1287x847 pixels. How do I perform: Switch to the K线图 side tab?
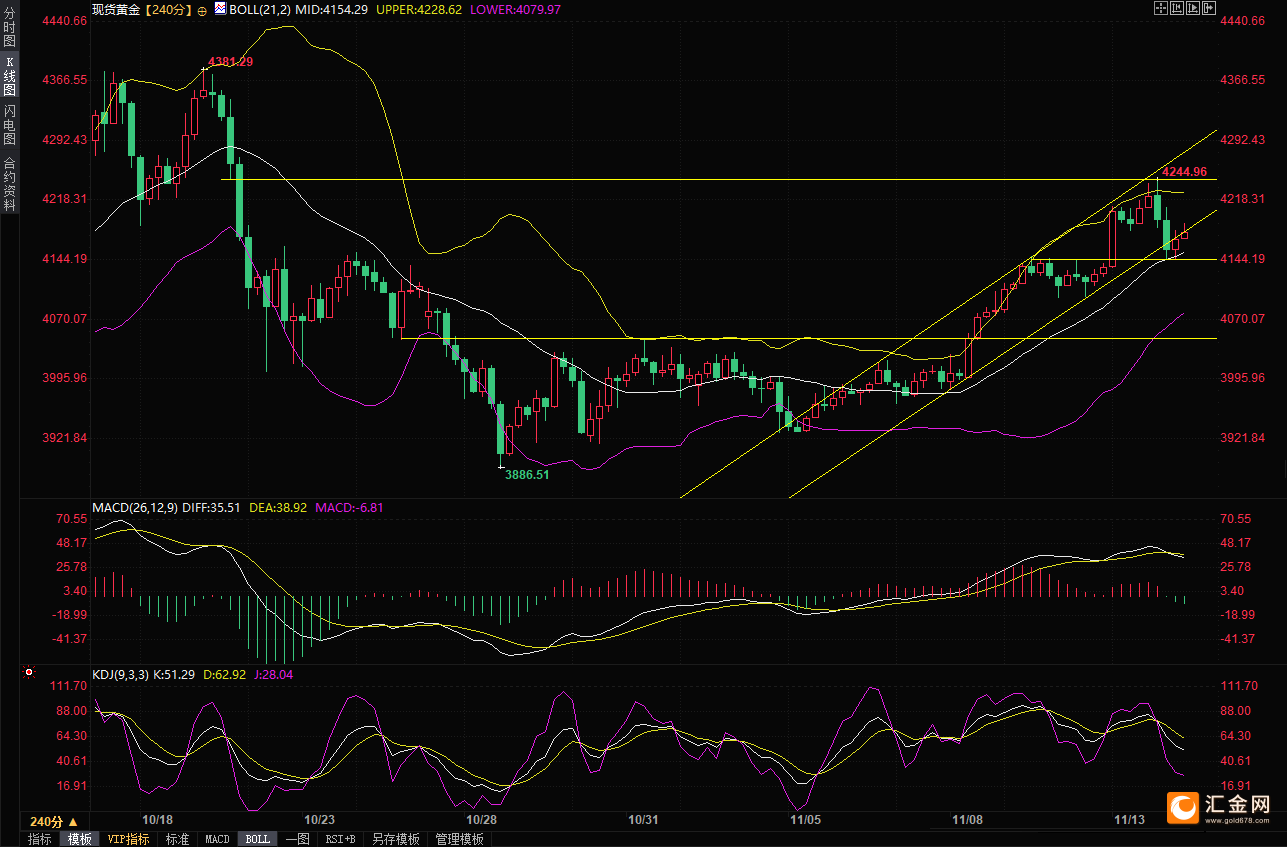(x=10, y=75)
